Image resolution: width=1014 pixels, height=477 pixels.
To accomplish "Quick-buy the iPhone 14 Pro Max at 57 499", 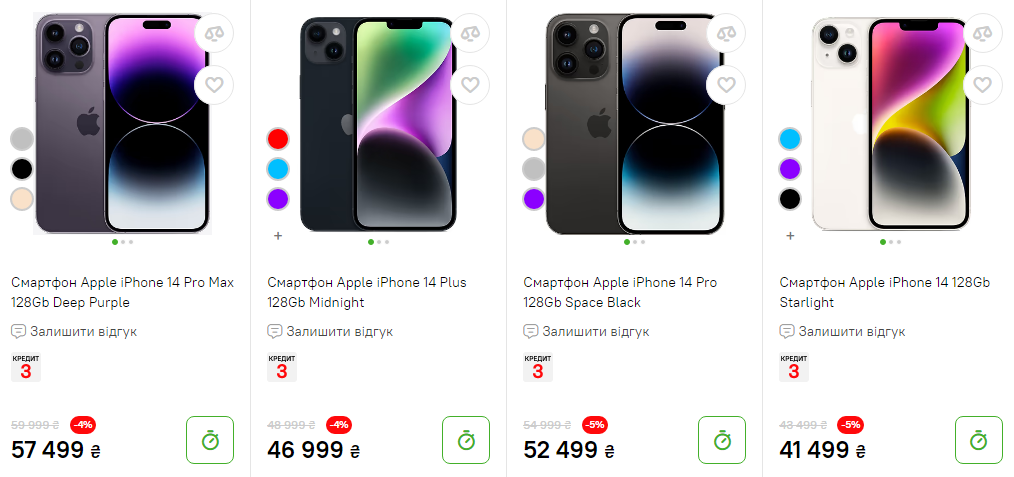I will click(210, 440).
